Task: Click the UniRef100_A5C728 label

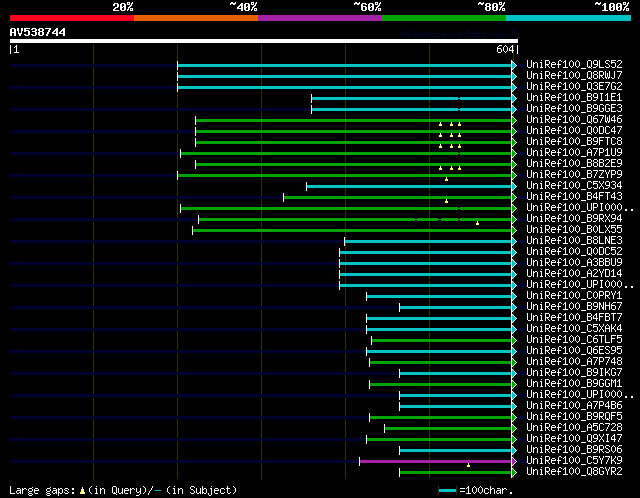Action: 574,428
